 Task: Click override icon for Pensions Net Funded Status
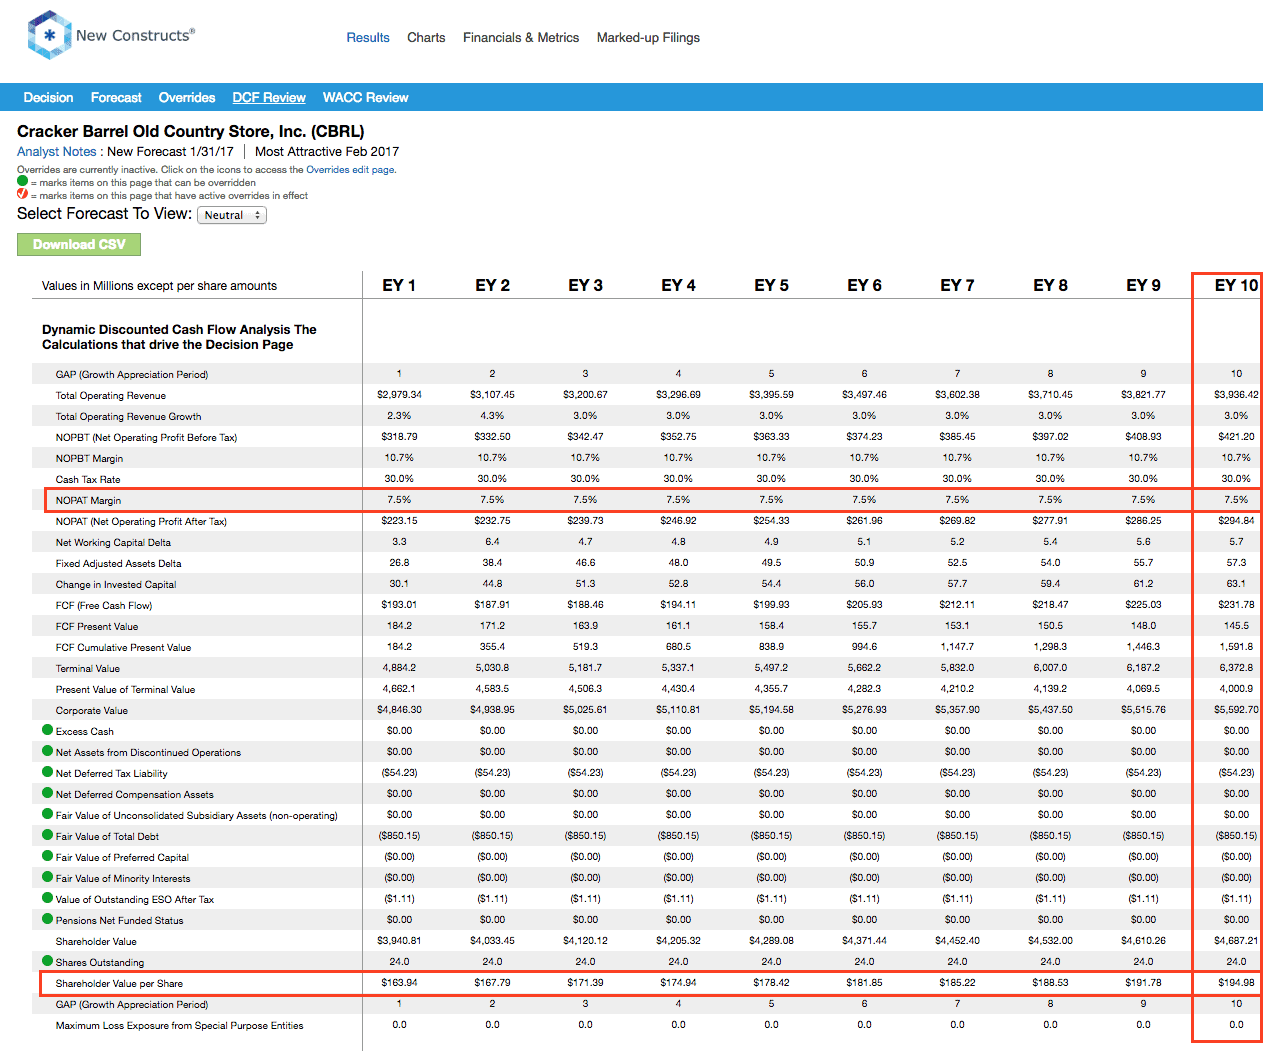point(47,918)
